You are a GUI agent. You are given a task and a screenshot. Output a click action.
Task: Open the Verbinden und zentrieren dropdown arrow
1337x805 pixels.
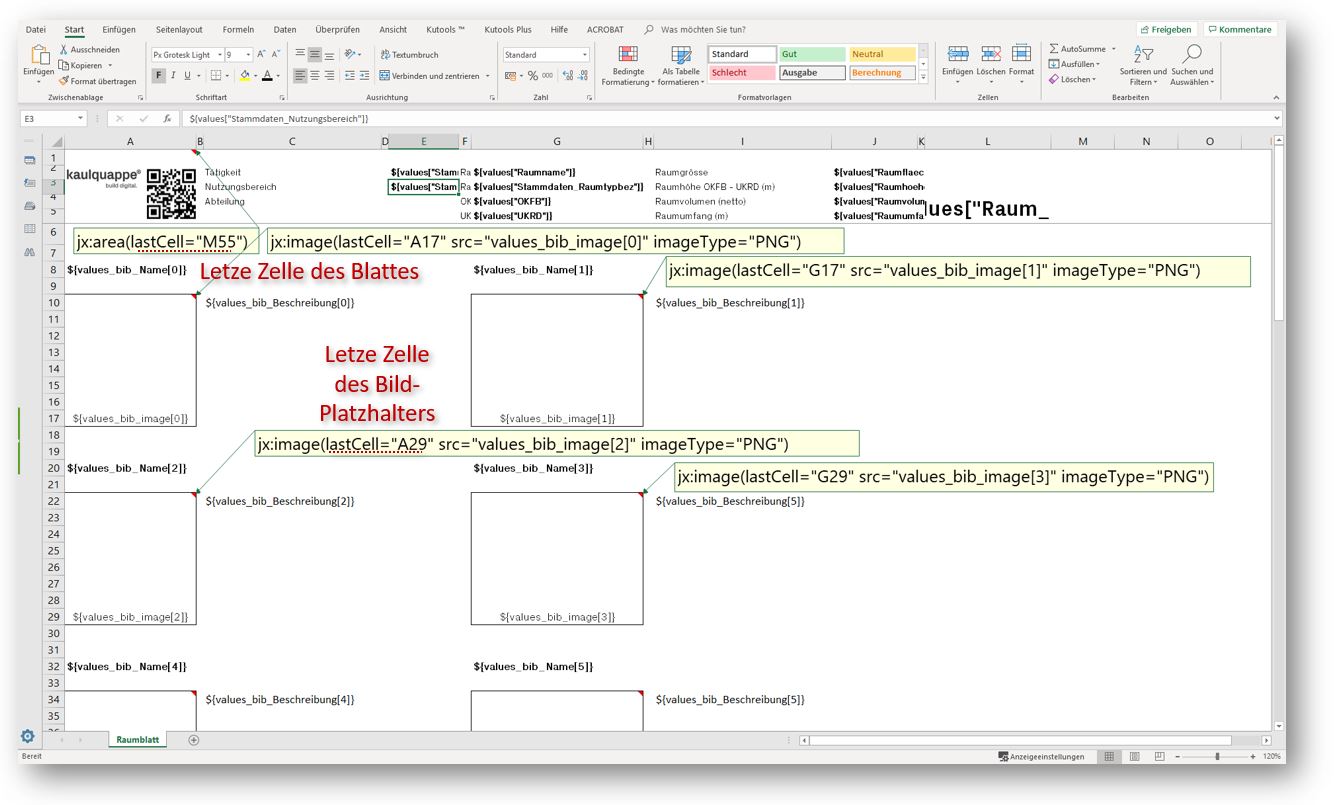488,76
